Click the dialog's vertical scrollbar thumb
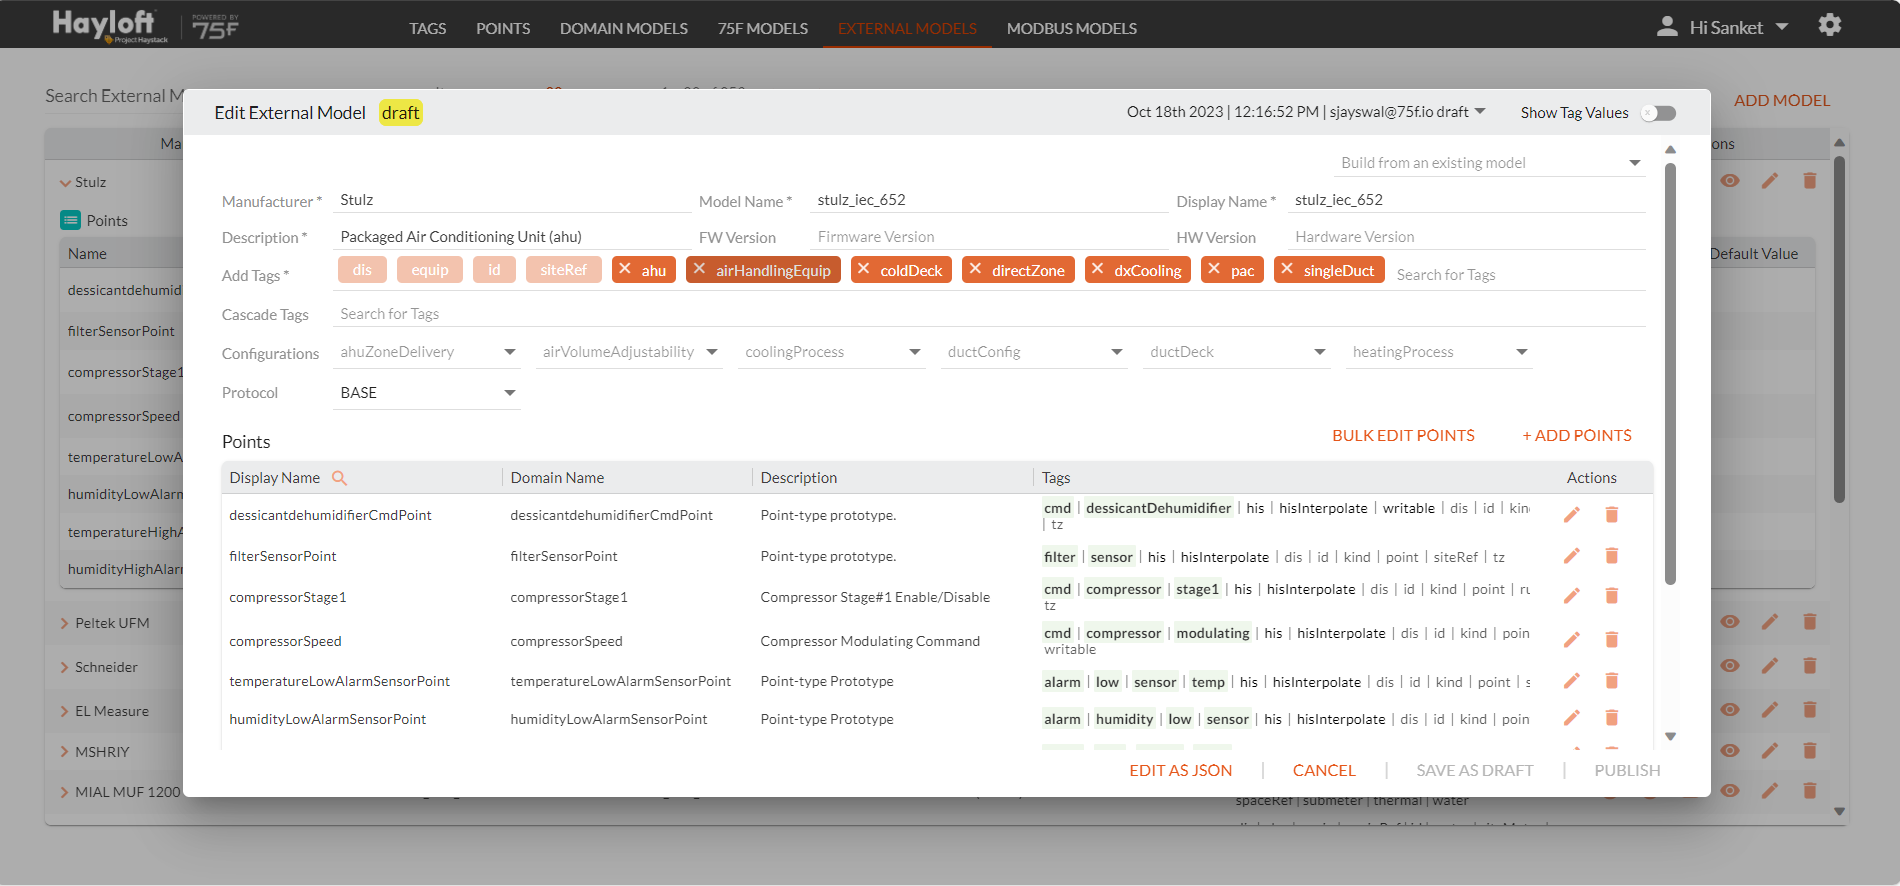Image resolution: width=1900 pixels, height=886 pixels. (x=1670, y=372)
